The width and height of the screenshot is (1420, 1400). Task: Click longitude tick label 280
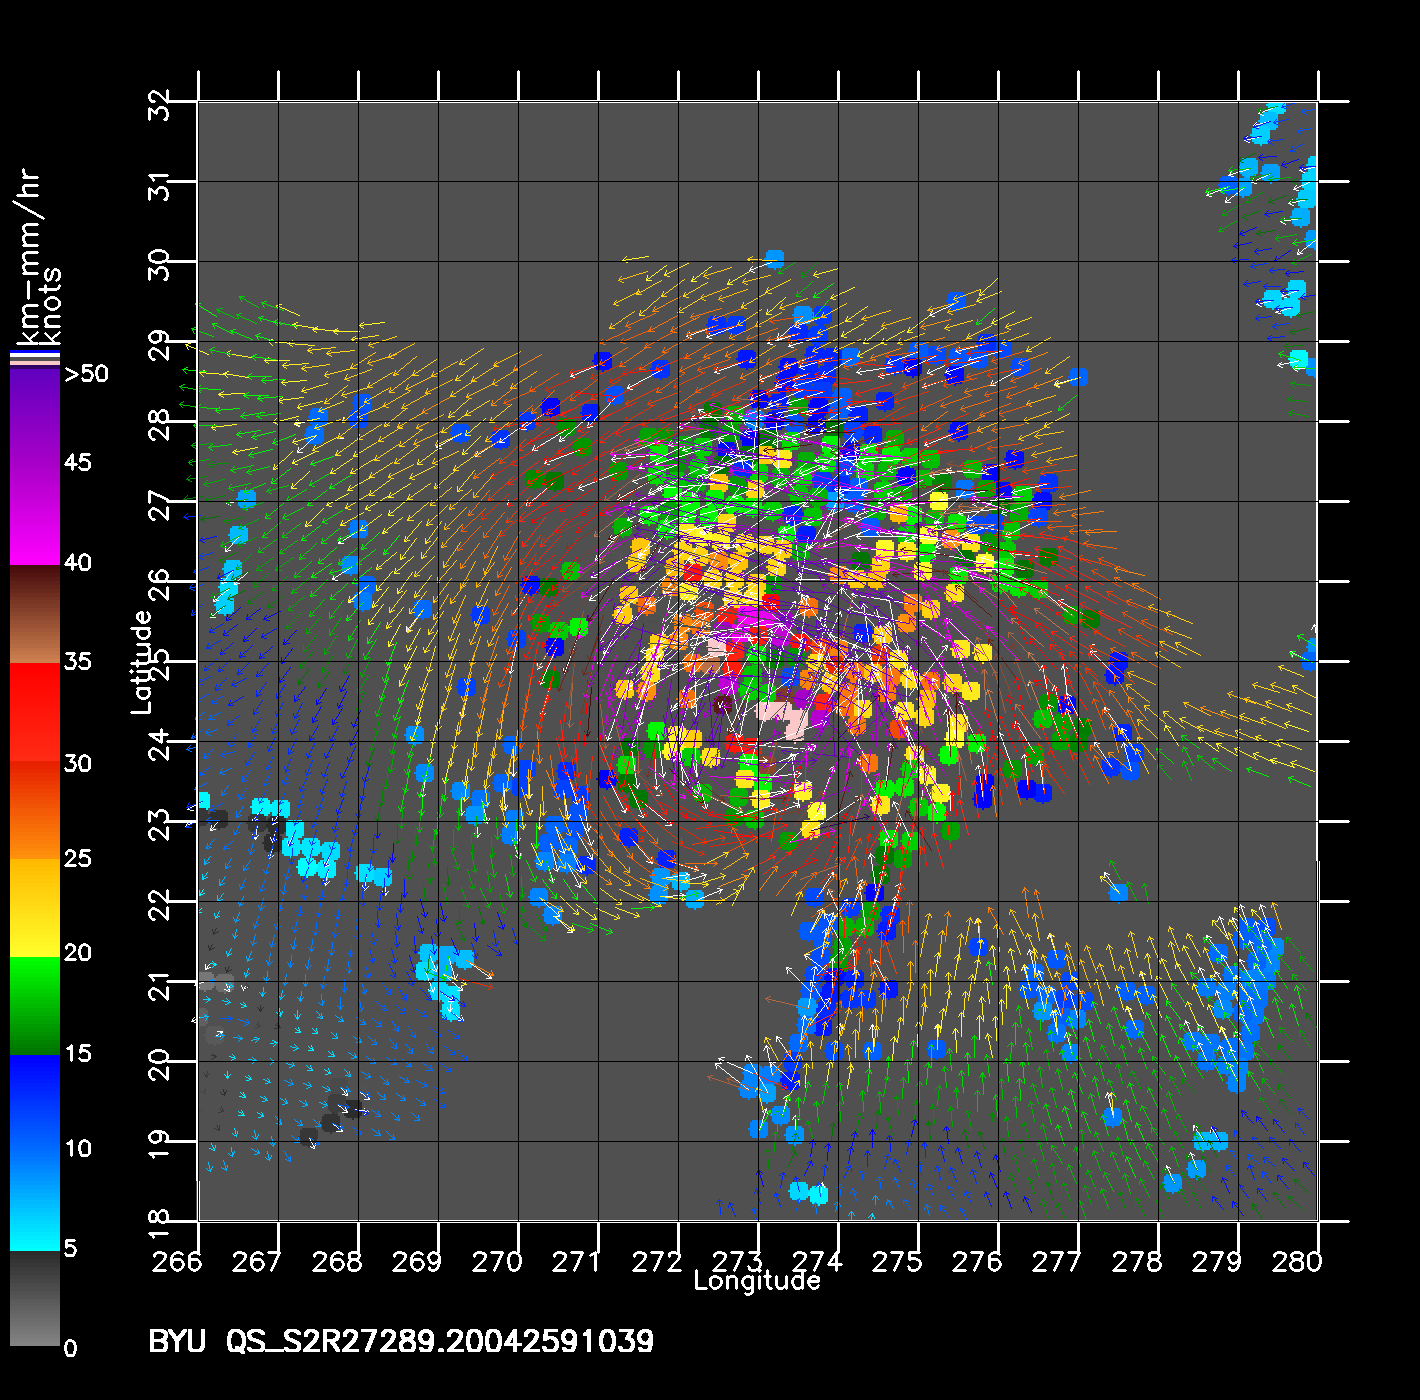tap(1297, 1262)
